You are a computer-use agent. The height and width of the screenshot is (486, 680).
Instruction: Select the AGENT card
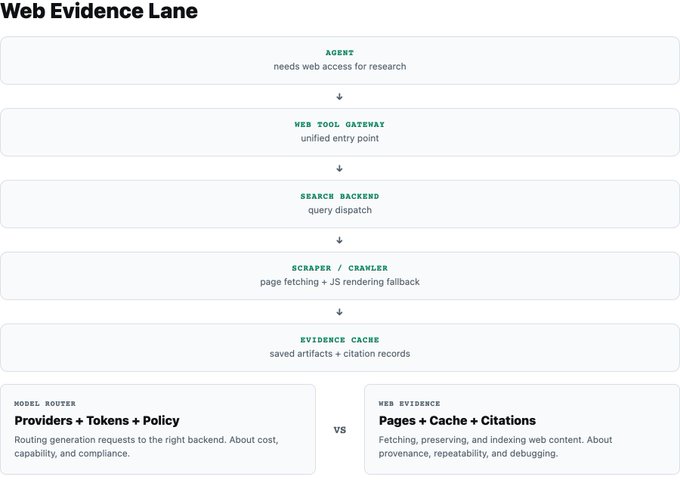pos(340,60)
